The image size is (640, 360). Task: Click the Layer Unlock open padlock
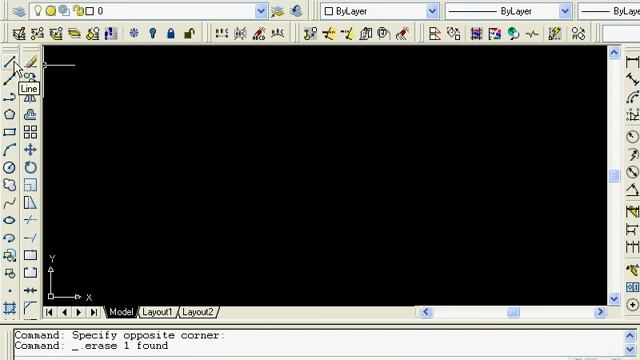(x=189, y=33)
